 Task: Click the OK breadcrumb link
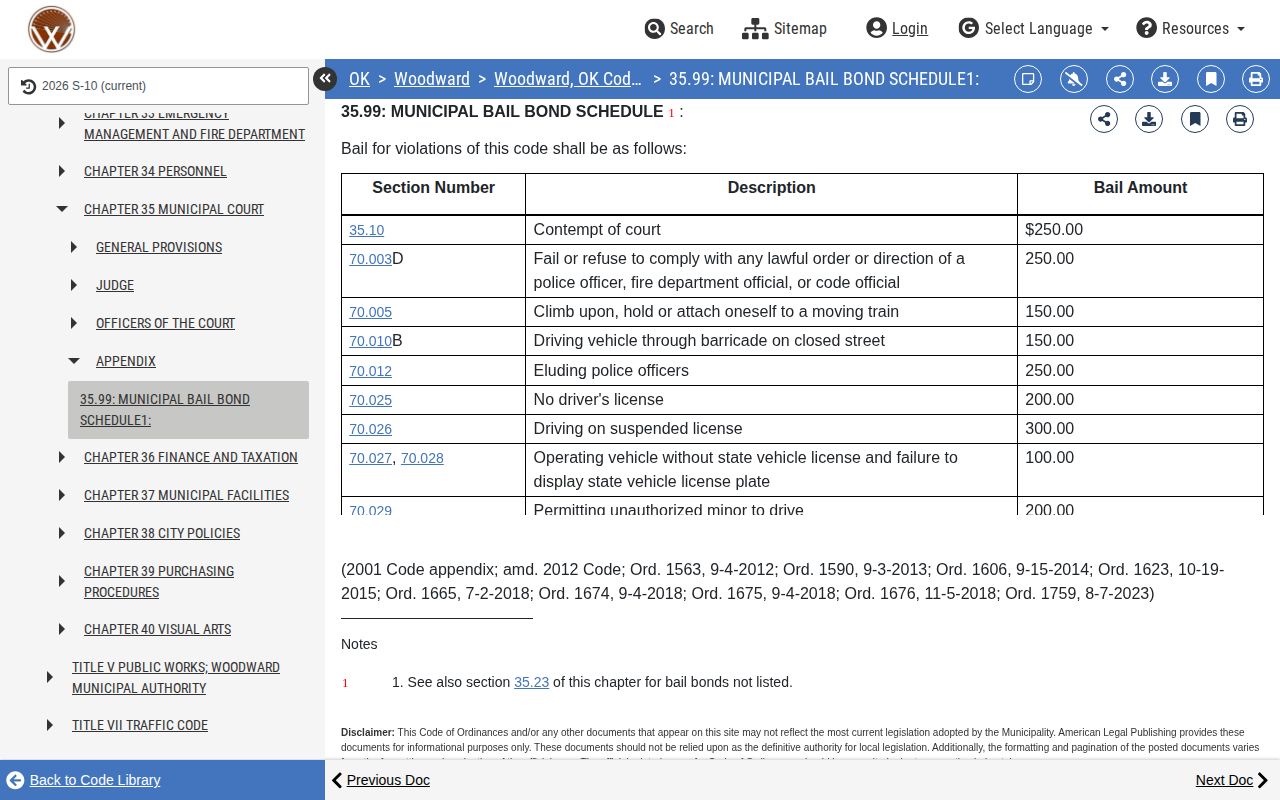pos(359,79)
